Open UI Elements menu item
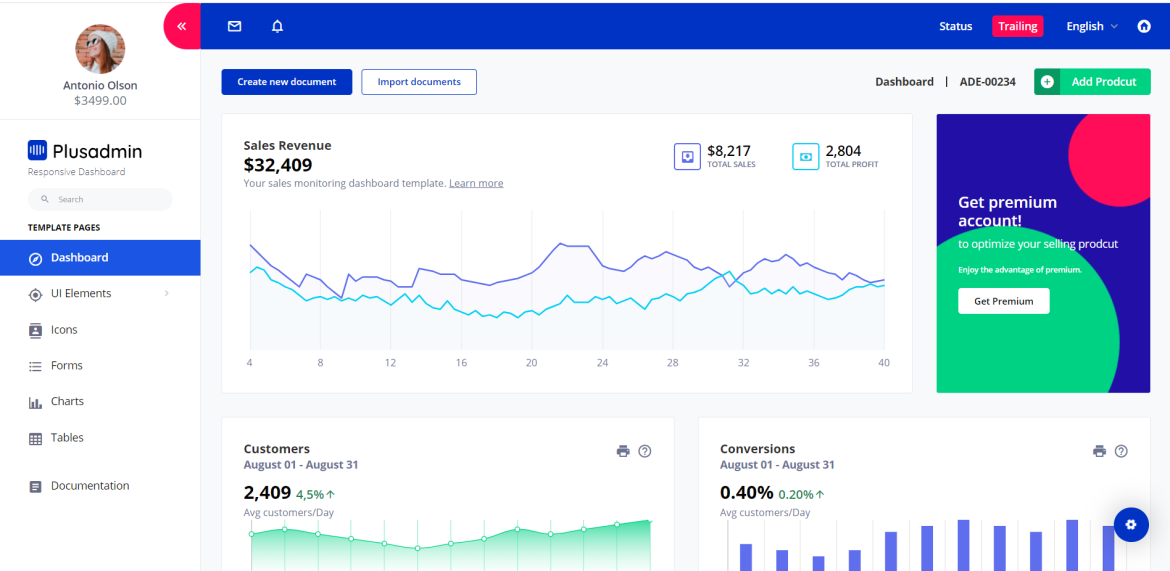1170x571 pixels. pos(100,293)
